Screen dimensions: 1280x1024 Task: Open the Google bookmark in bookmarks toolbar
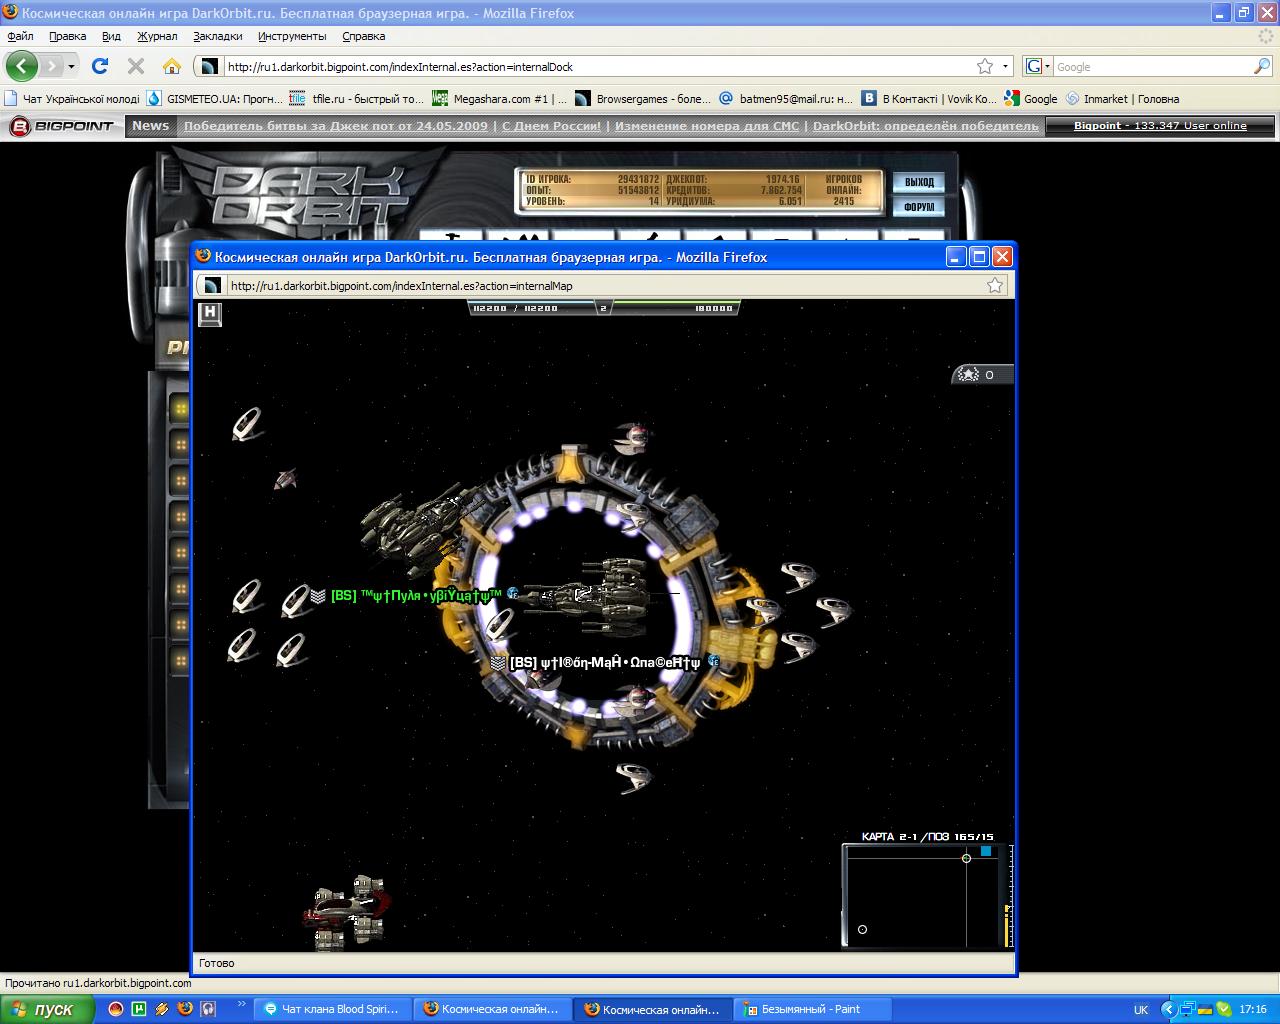tap(1031, 99)
